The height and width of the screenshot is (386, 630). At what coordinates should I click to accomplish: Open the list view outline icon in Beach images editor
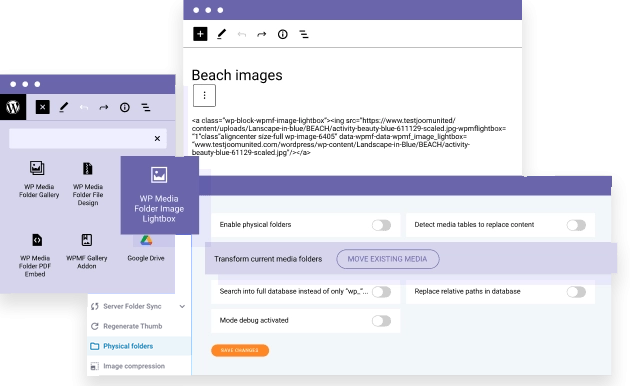304,35
